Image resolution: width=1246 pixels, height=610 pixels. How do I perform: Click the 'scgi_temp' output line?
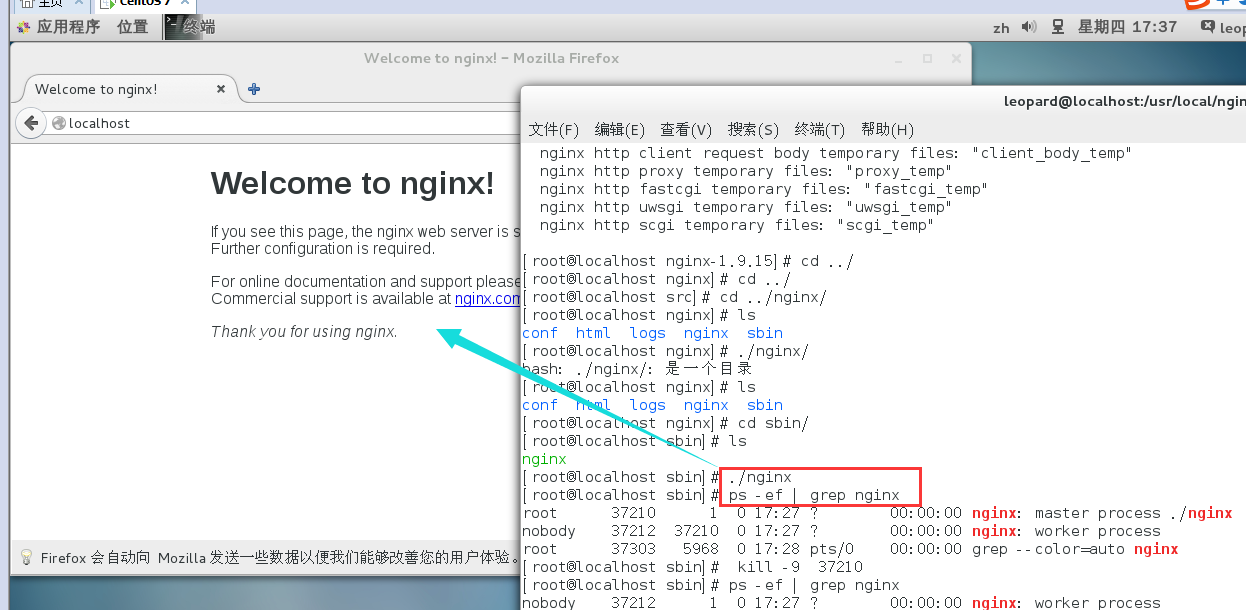(736, 225)
